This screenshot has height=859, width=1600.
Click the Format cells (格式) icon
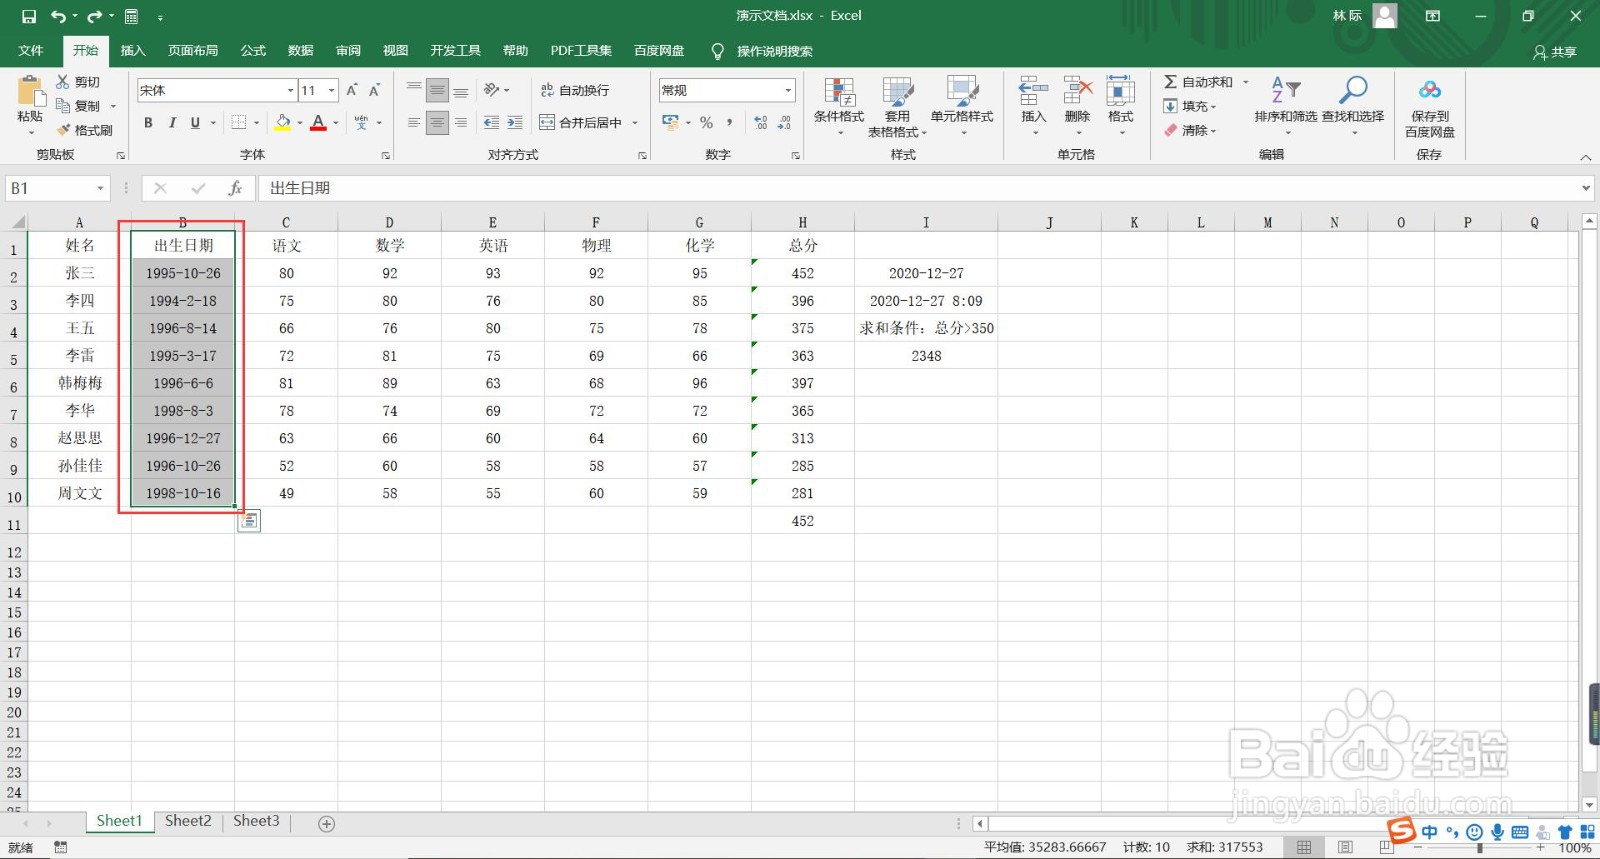coord(1120,92)
